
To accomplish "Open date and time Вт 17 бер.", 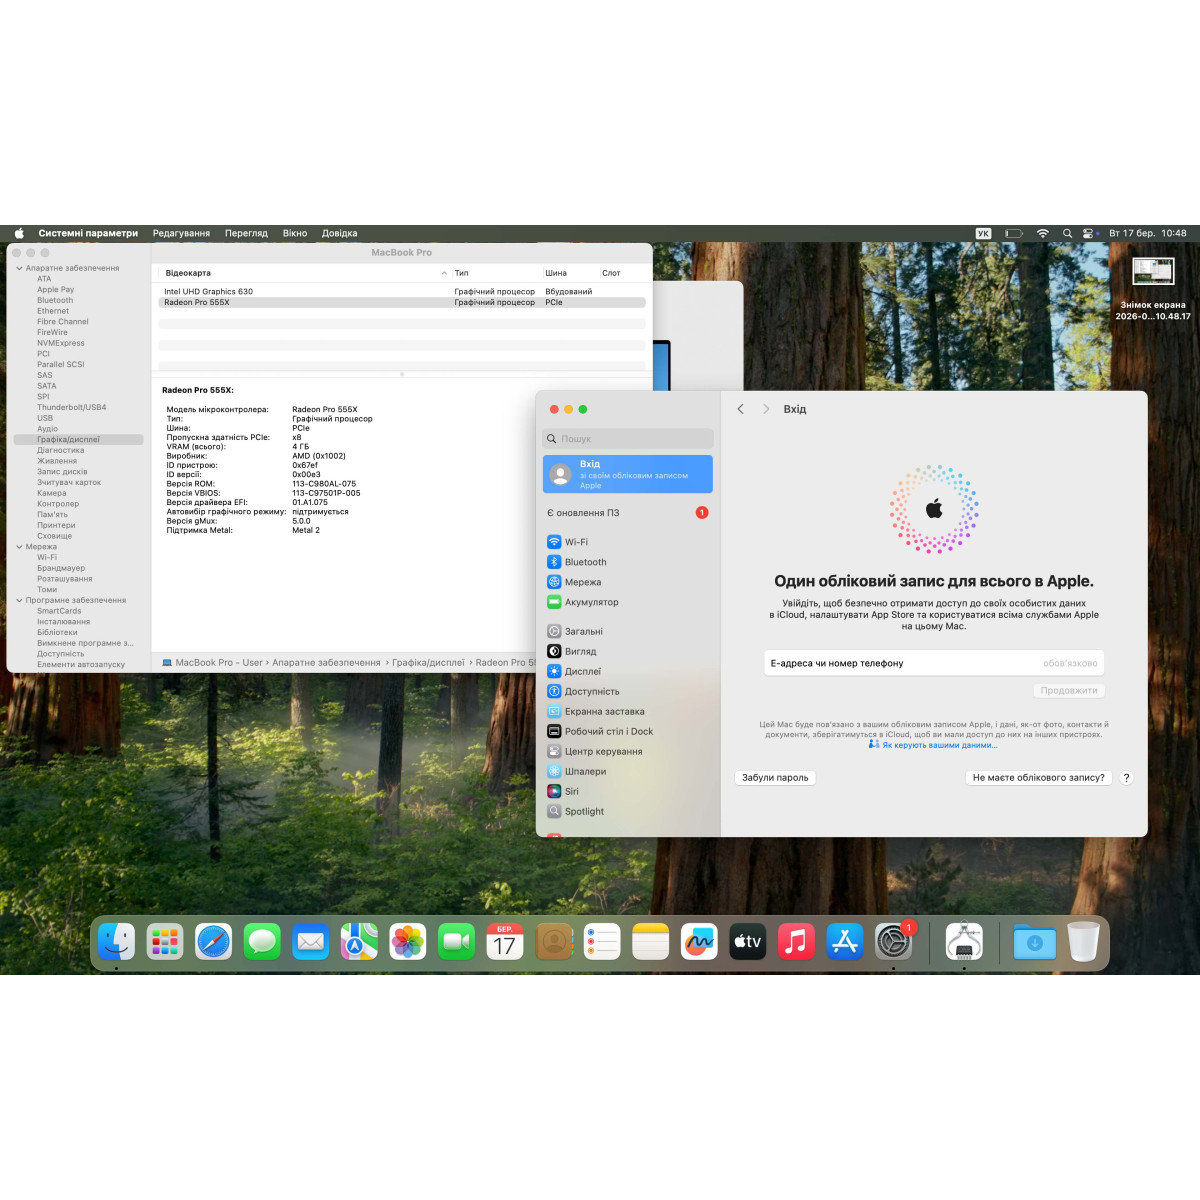I will pos(1148,233).
